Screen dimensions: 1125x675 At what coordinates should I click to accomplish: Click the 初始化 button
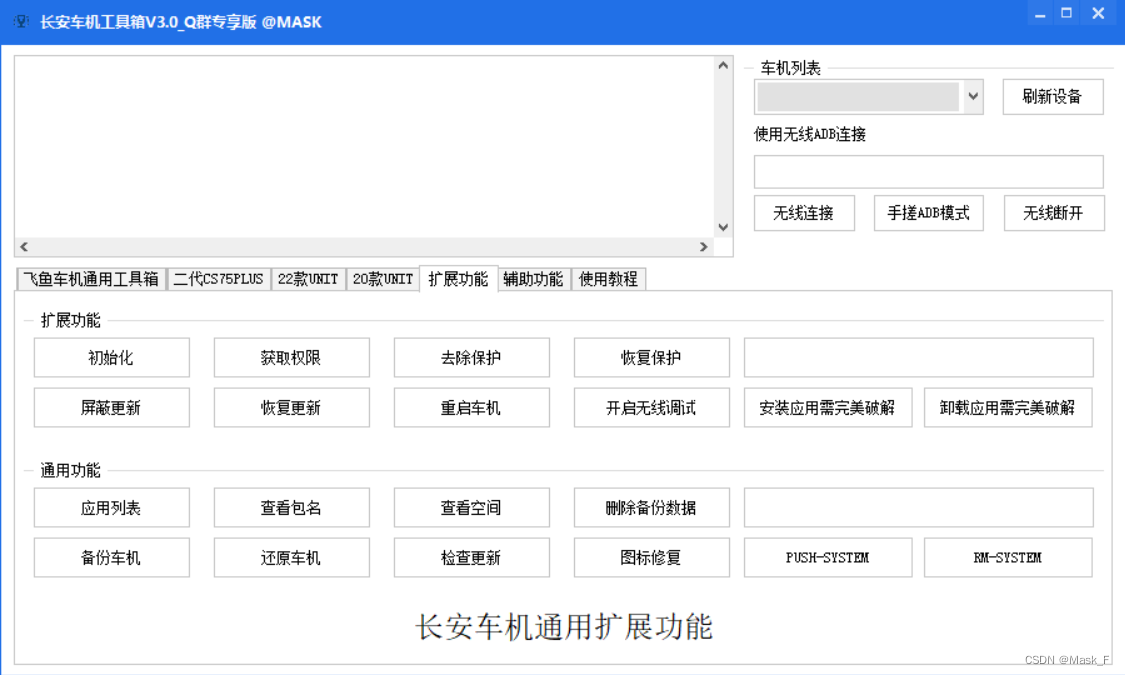(x=111, y=357)
